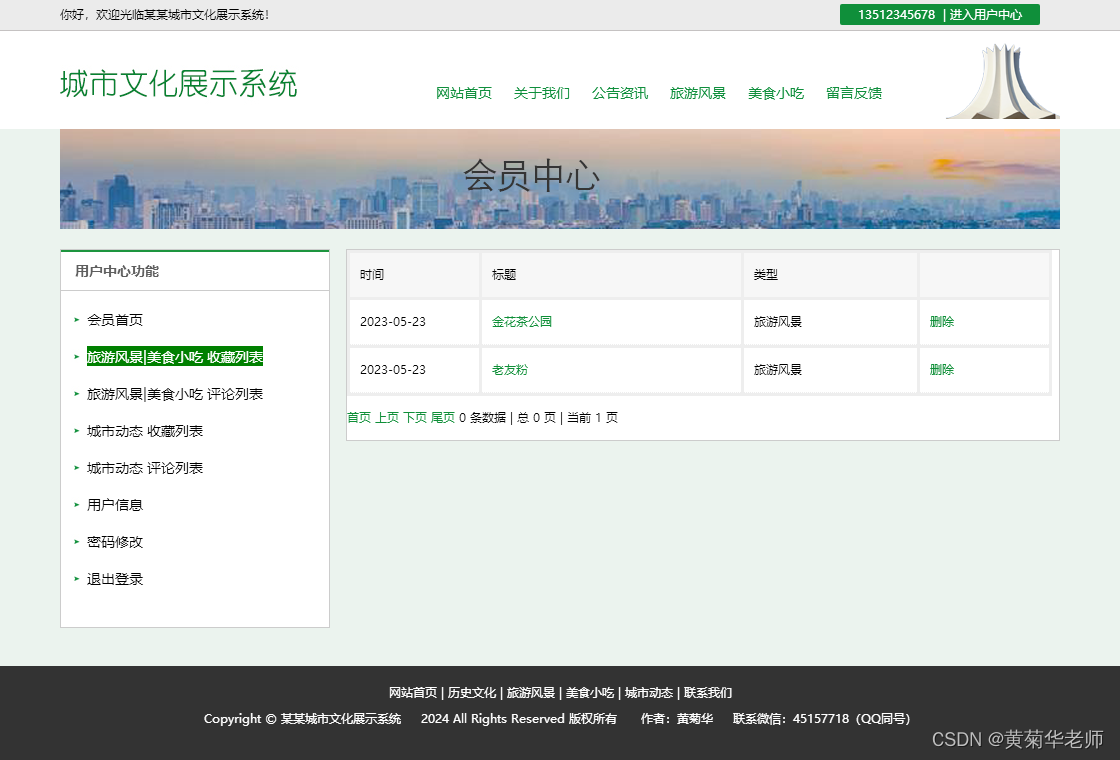Open the 金花茶公园 article link
The height and width of the screenshot is (760, 1120).
(x=520, y=321)
